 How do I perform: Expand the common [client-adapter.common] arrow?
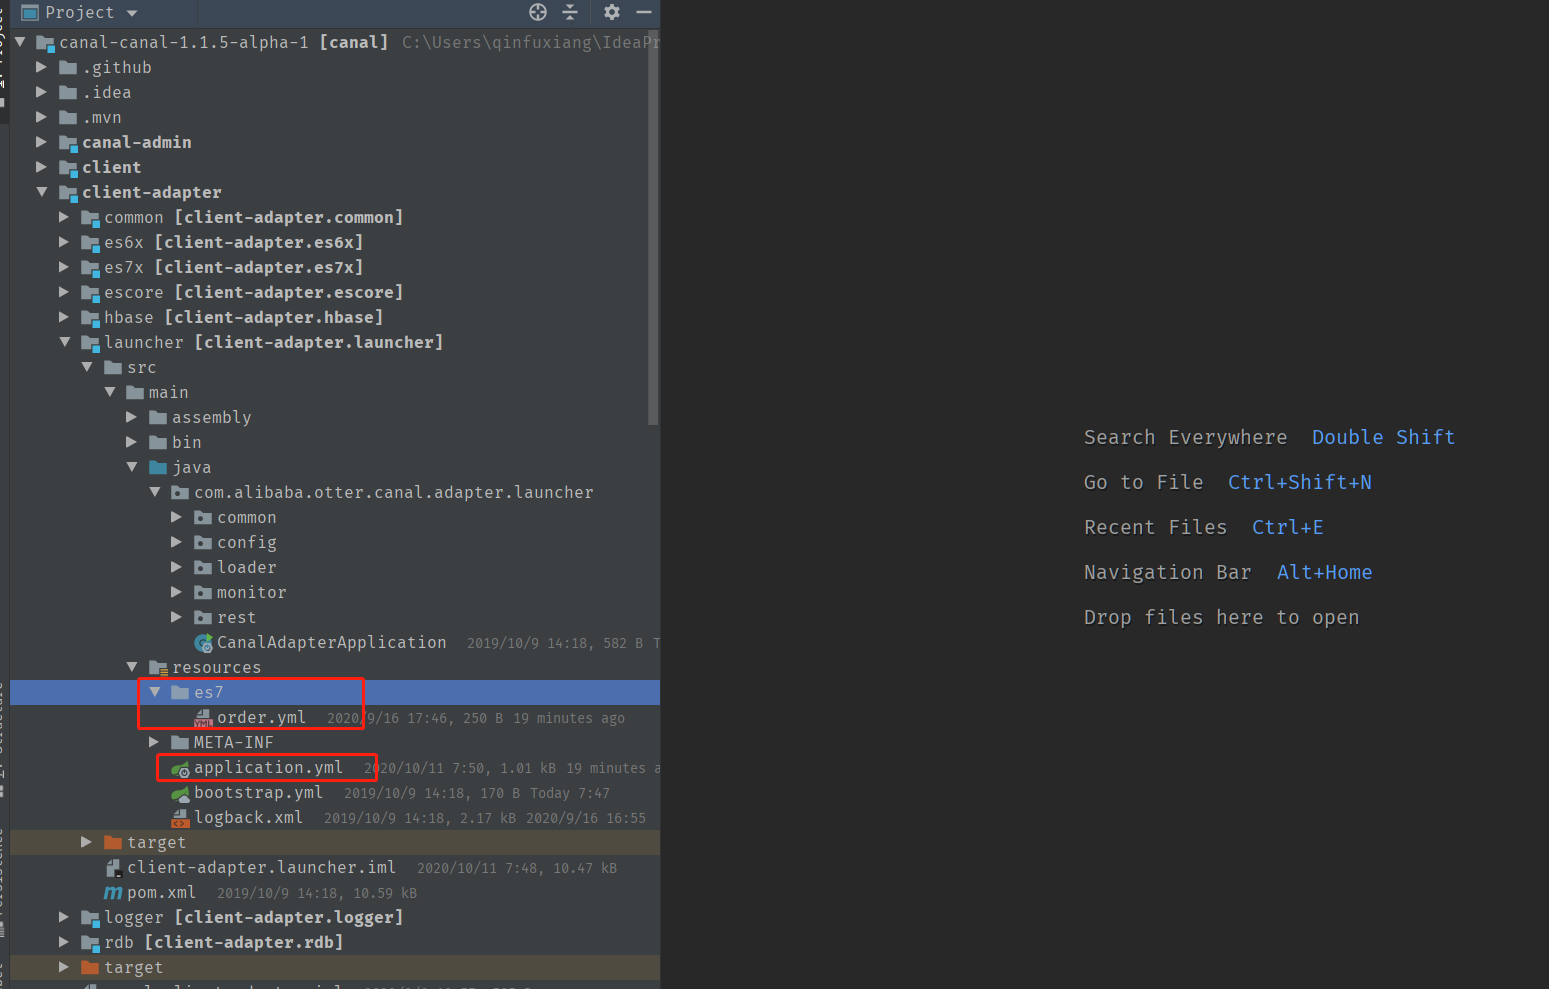64,217
